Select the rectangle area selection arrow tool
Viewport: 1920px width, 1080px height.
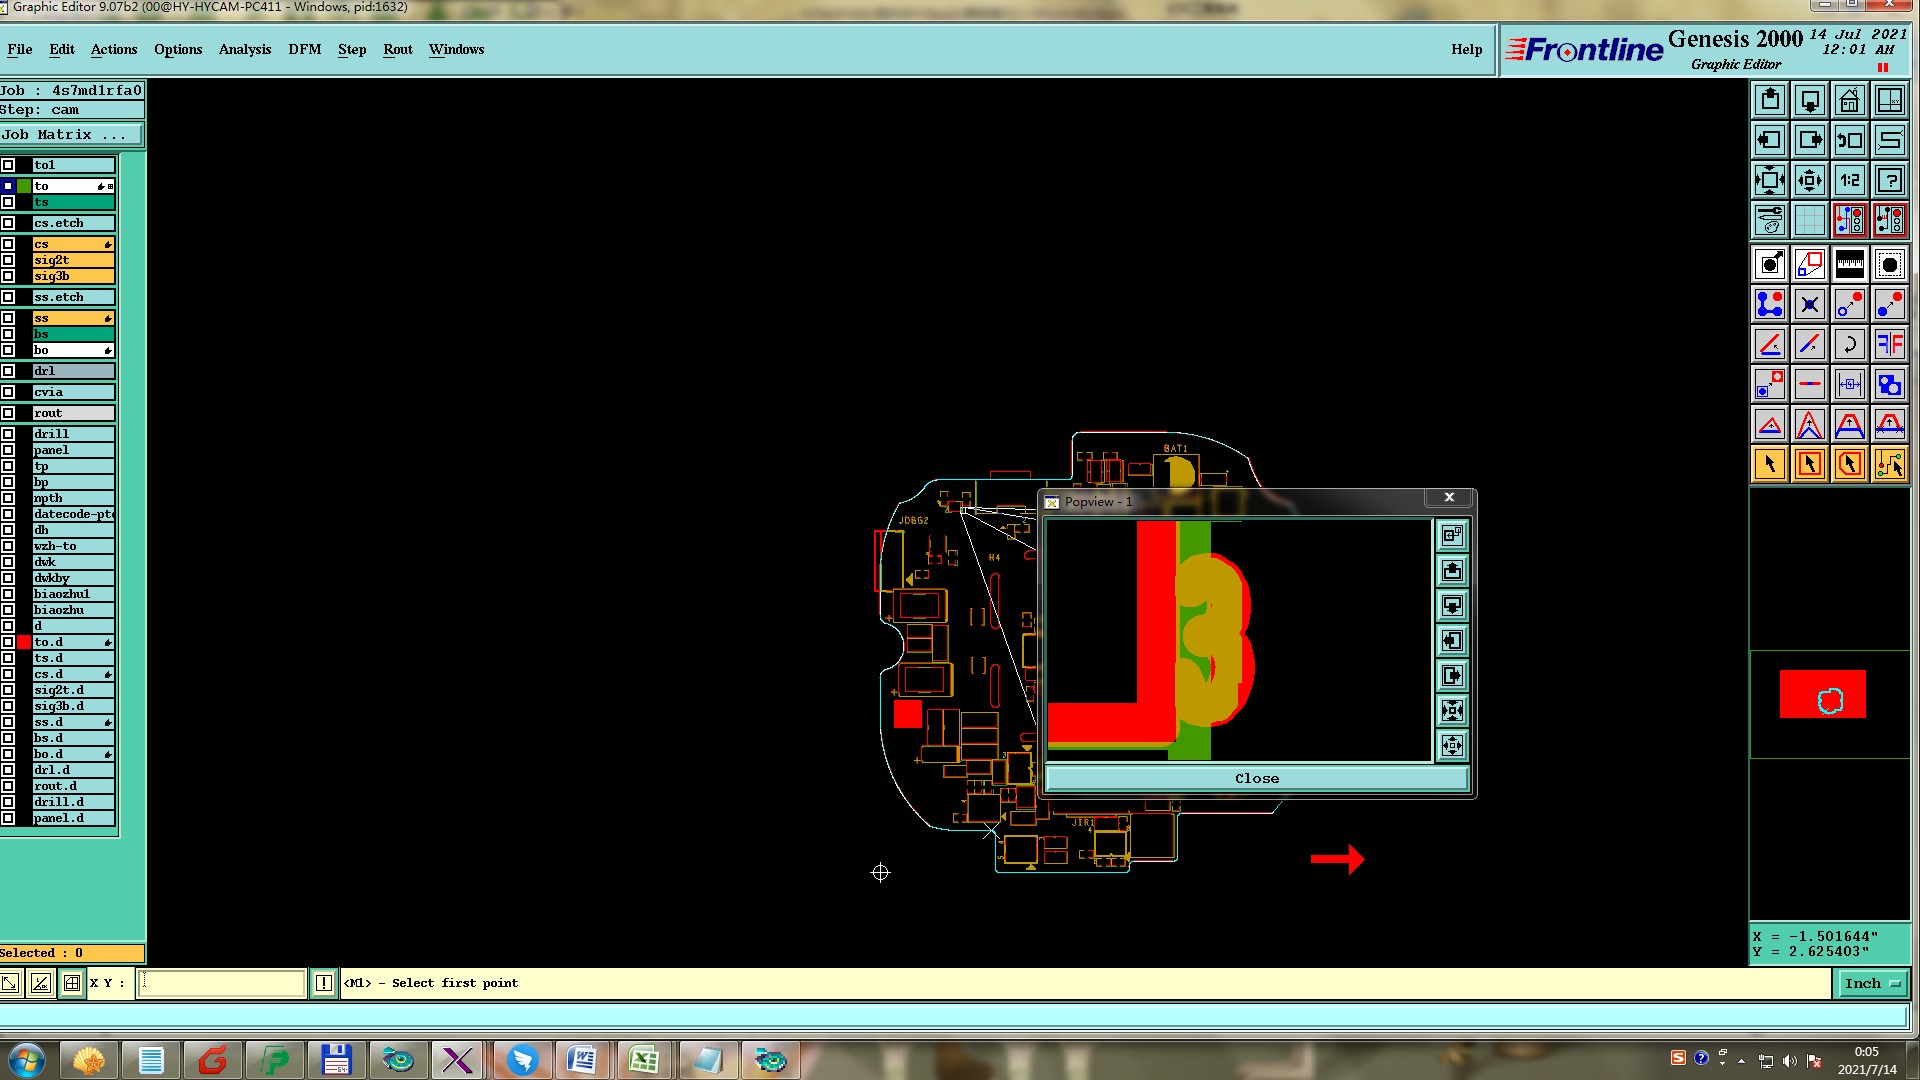tap(1810, 464)
